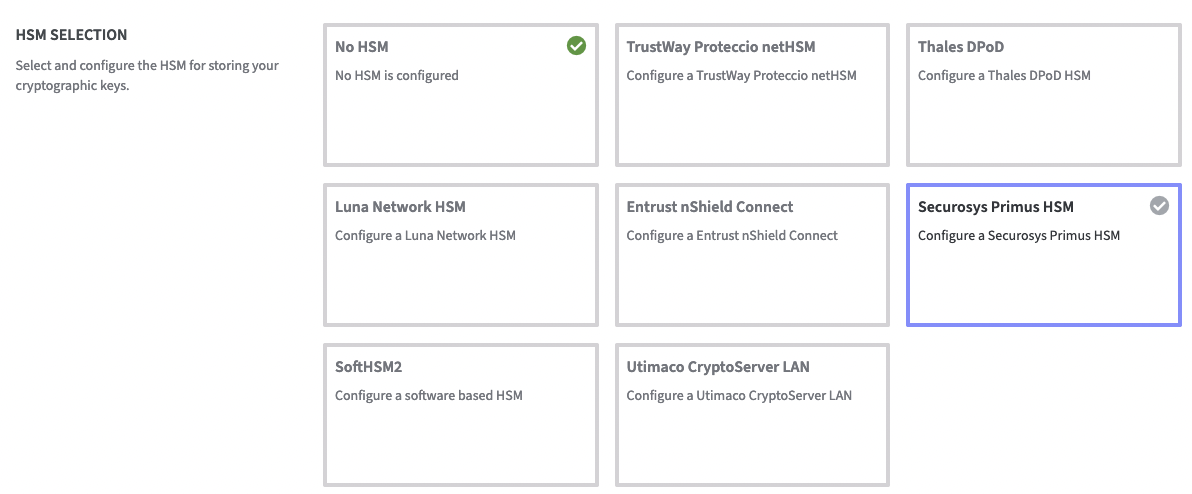The width and height of the screenshot is (1192, 494).
Task: Select the Luna Network HSM title
Action: (400, 207)
